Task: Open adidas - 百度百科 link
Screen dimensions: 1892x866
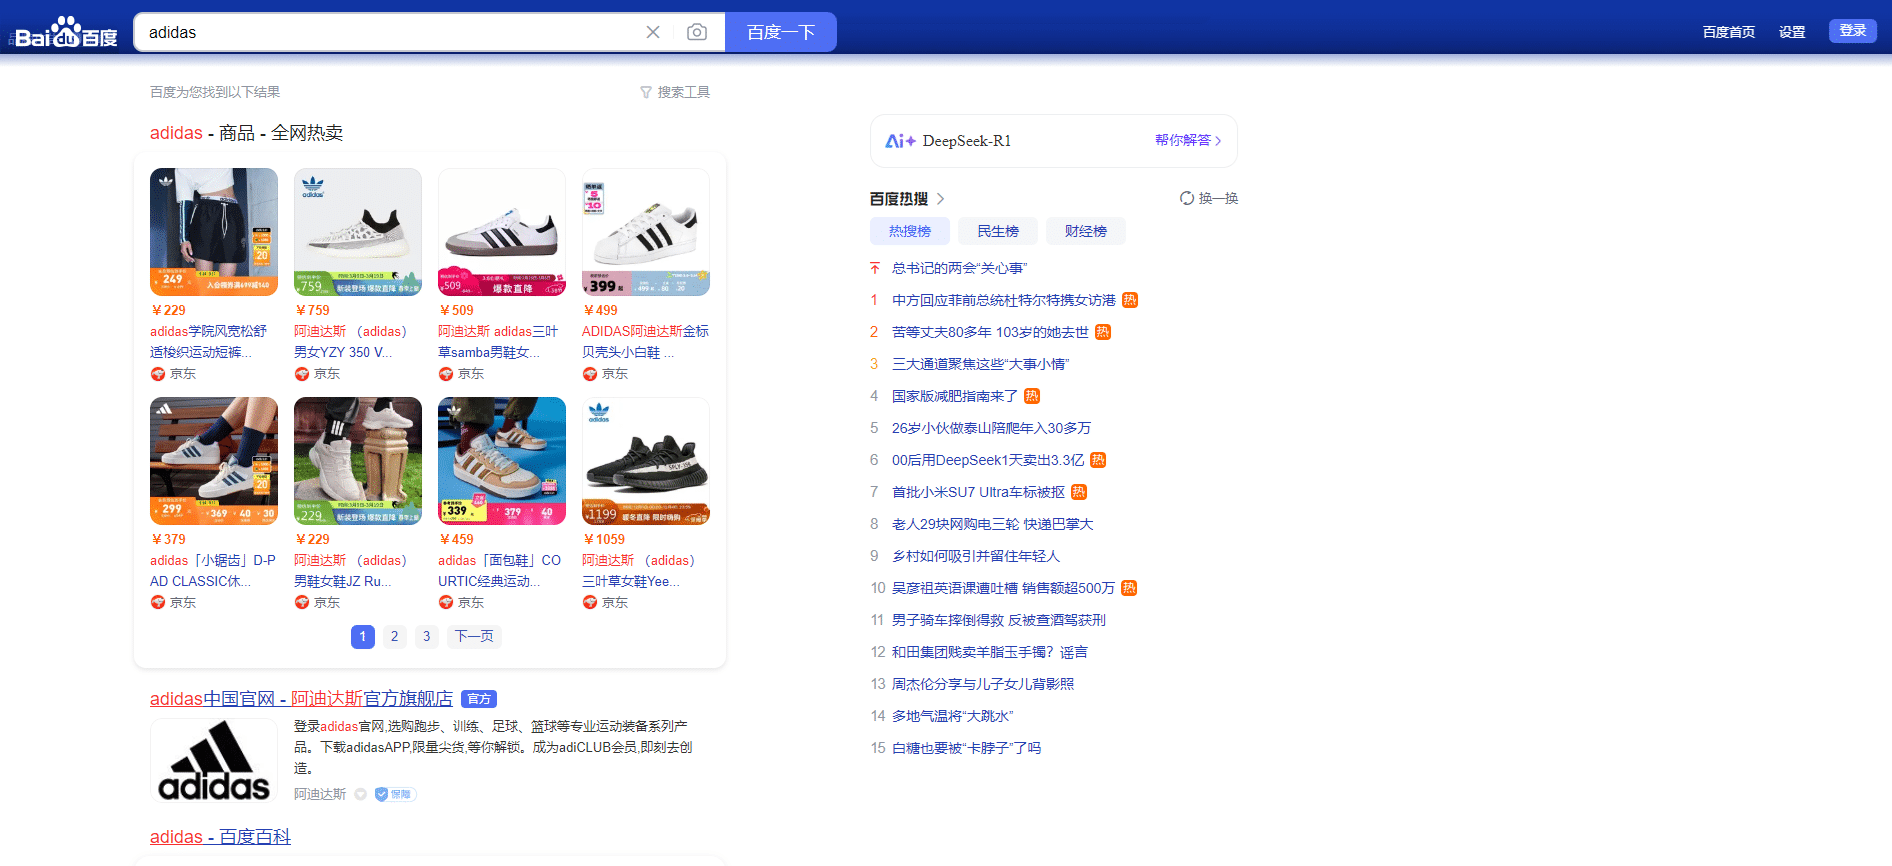Action: click(220, 837)
